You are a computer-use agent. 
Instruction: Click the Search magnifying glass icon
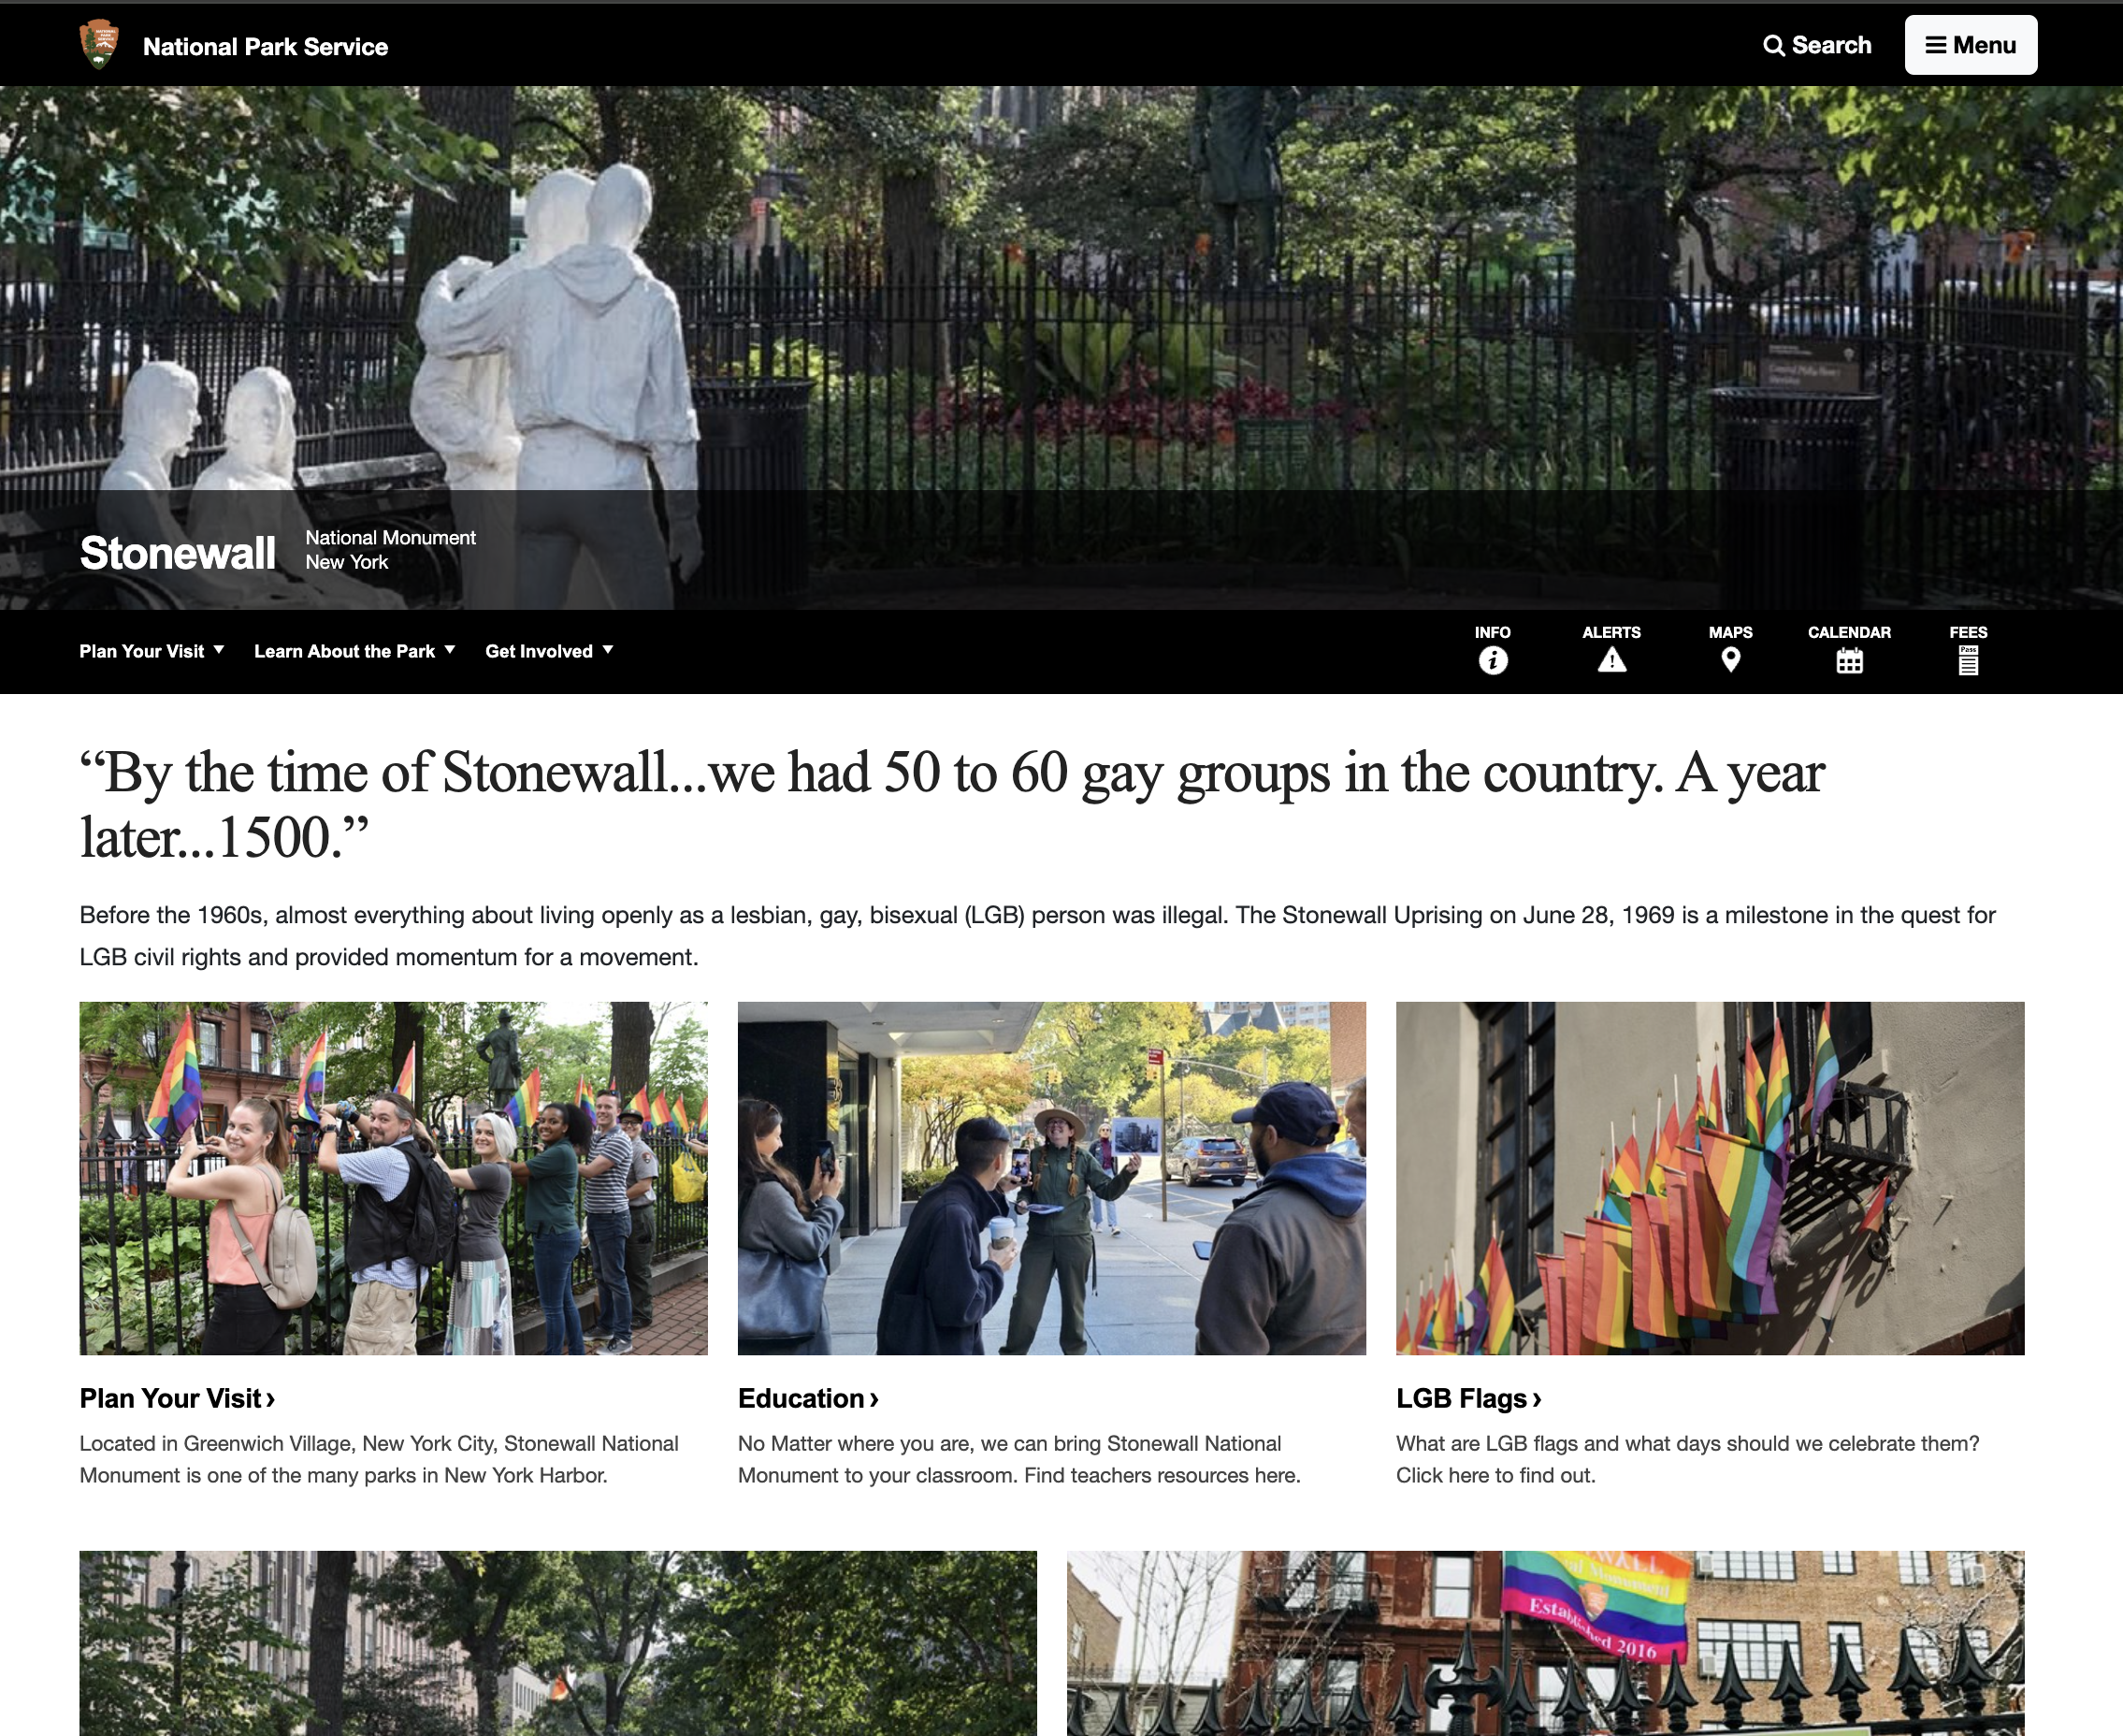click(x=1773, y=46)
